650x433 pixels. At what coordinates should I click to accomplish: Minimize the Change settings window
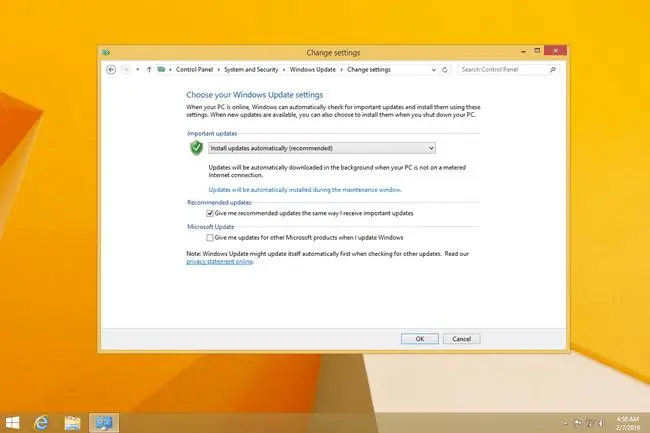523,51
